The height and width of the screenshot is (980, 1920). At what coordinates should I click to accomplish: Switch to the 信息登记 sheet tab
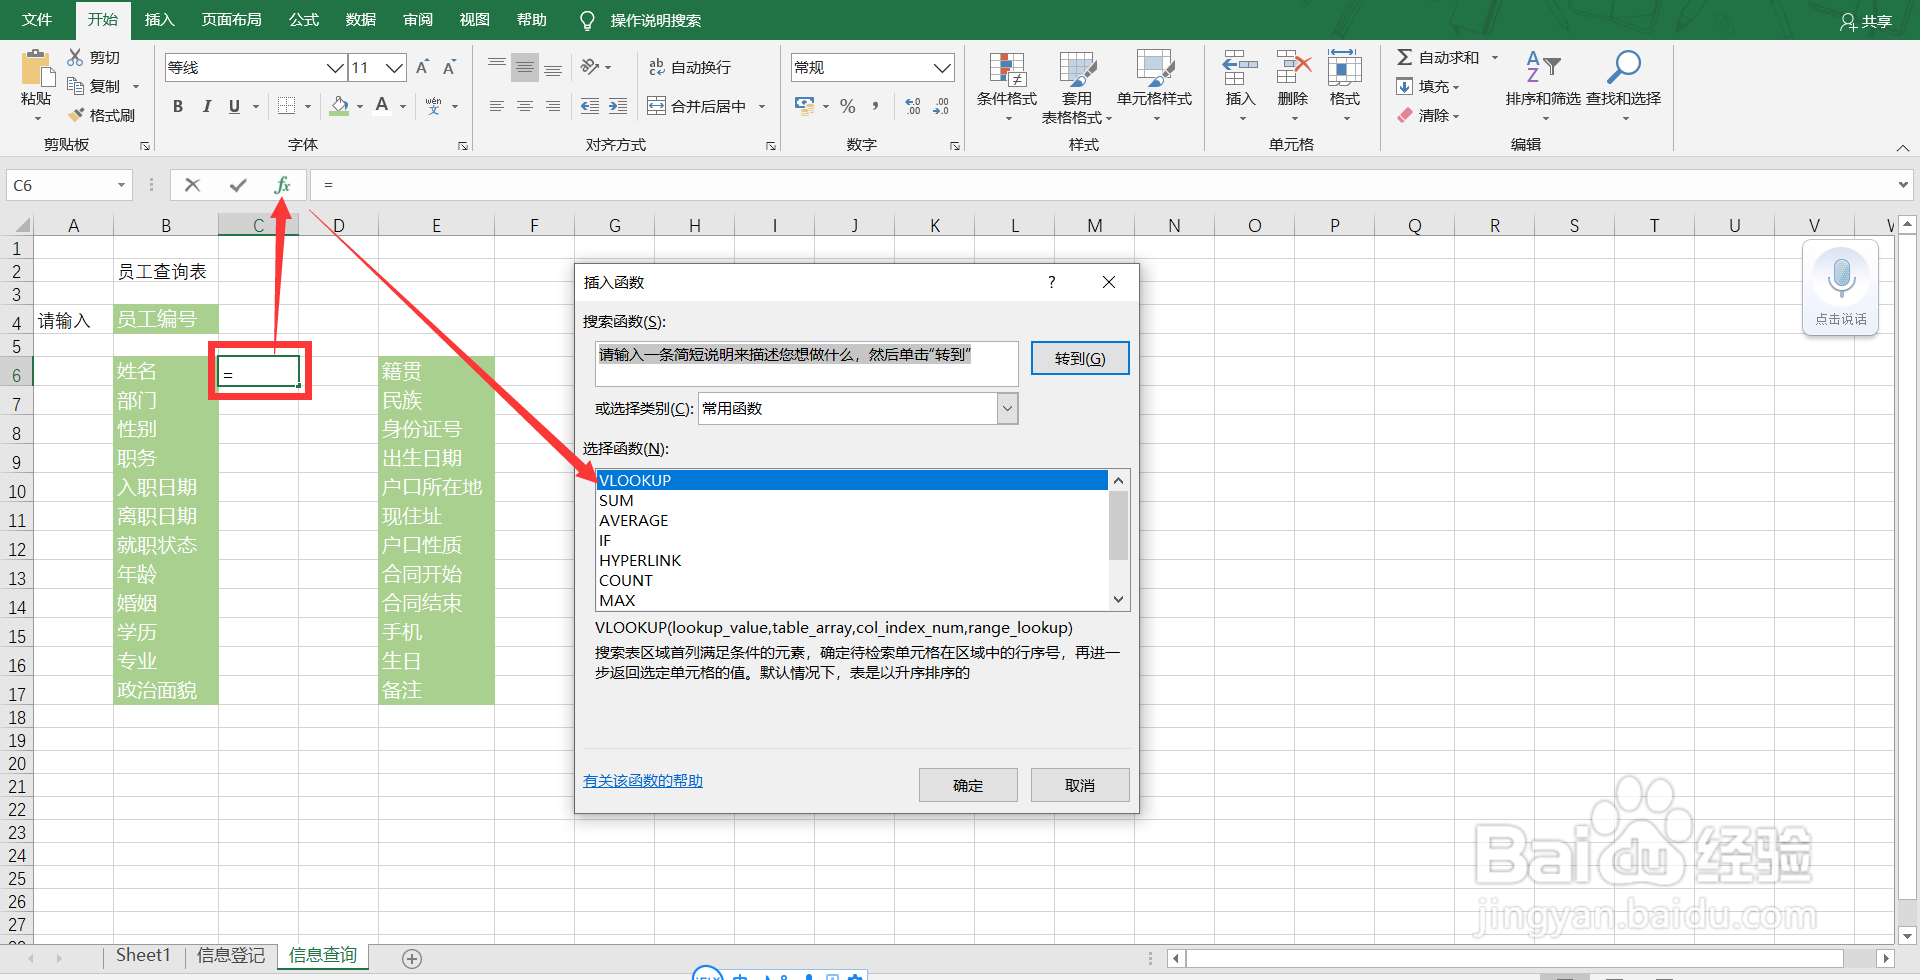pyautogui.click(x=230, y=955)
